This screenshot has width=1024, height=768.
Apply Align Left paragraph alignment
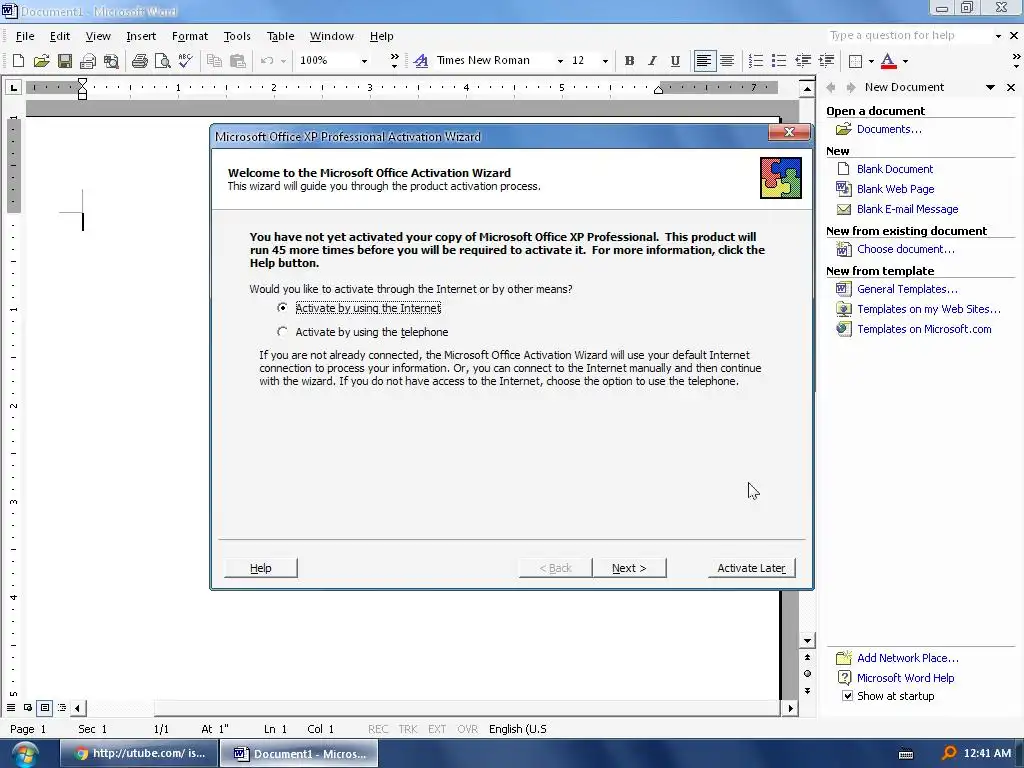click(703, 61)
